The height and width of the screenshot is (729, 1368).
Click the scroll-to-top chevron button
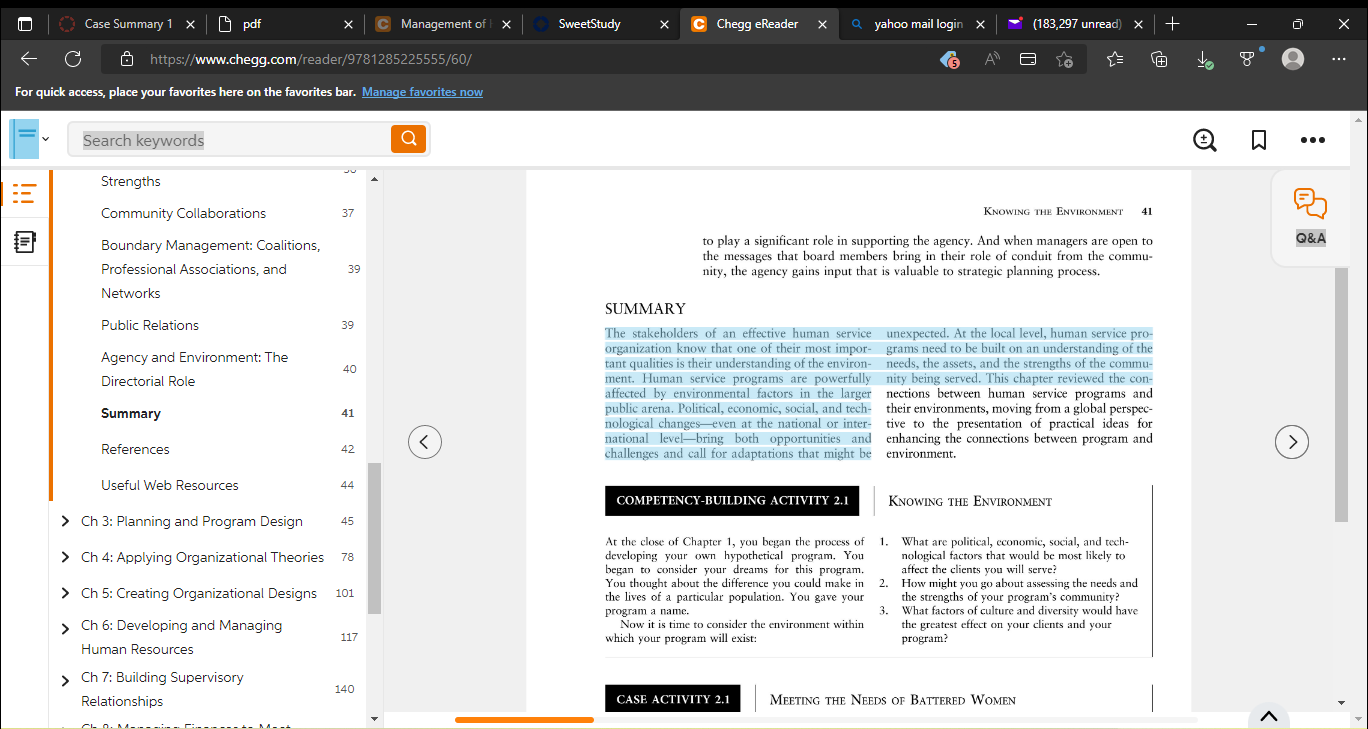click(x=1269, y=716)
